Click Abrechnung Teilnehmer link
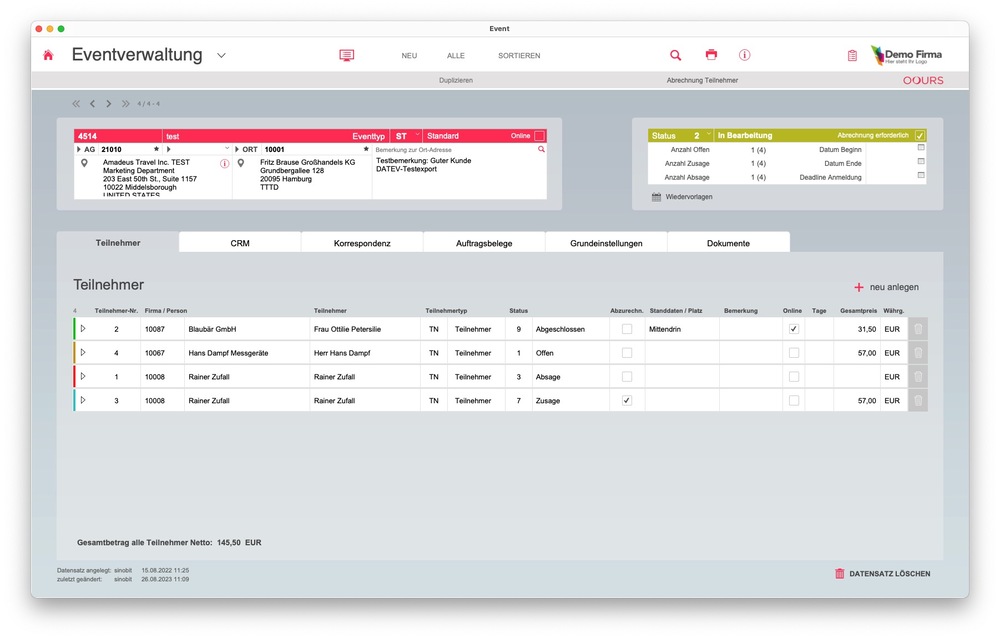1000x639 pixels. click(701, 80)
